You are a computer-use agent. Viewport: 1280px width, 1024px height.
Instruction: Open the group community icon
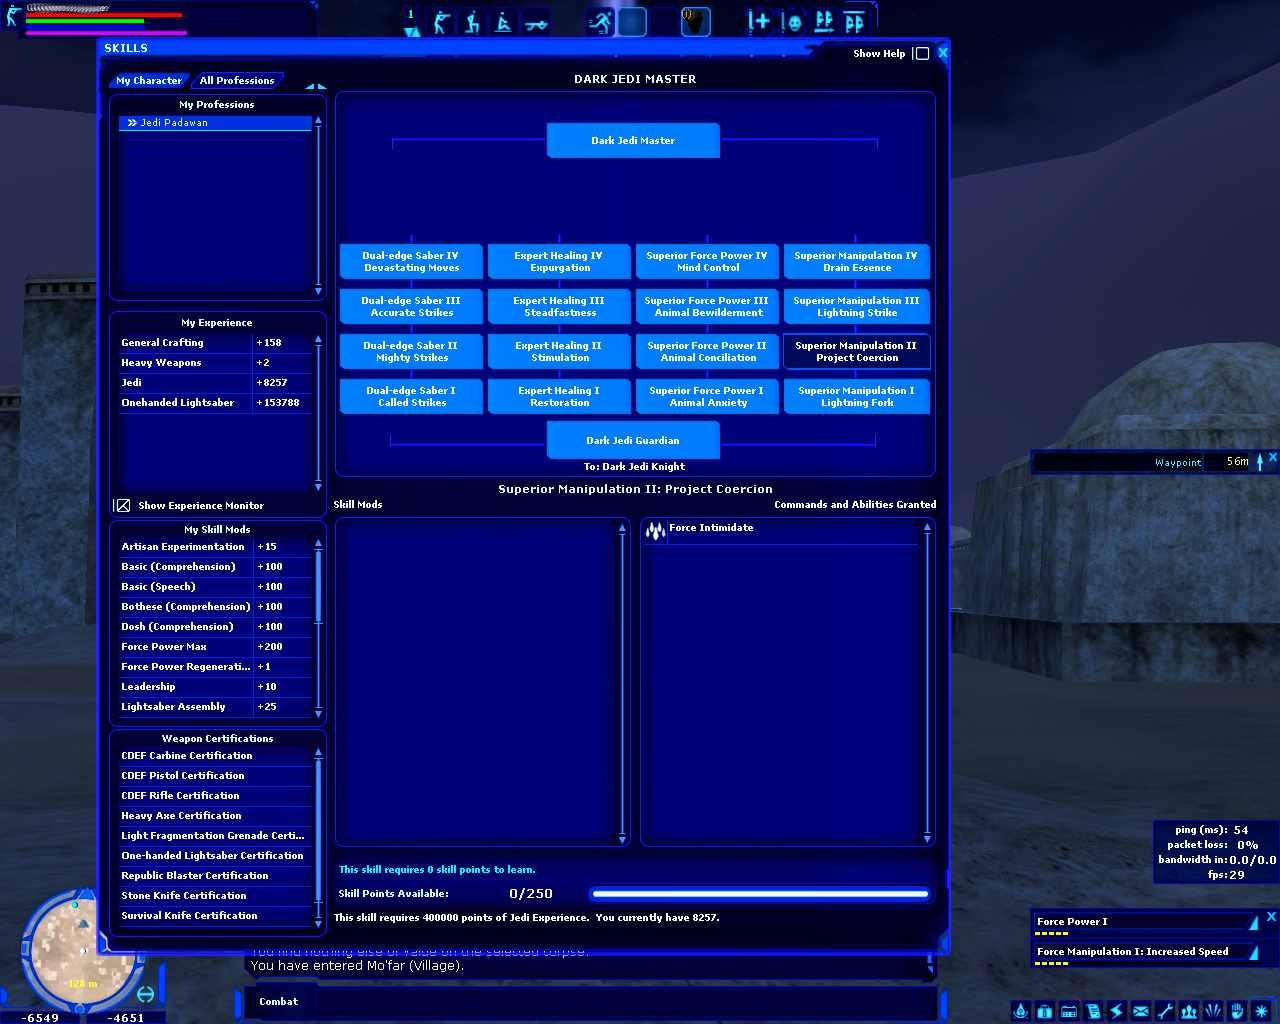point(1189,1011)
